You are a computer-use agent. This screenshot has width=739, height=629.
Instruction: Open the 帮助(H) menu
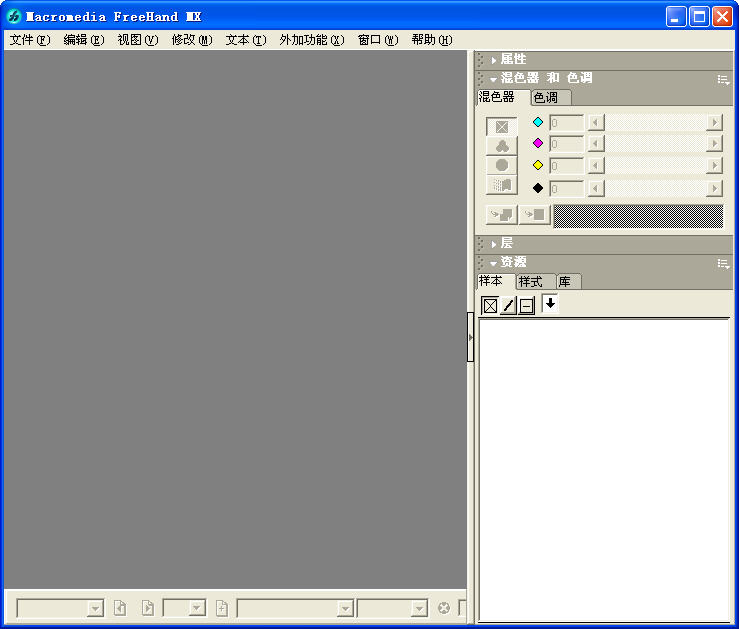[x=432, y=40]
